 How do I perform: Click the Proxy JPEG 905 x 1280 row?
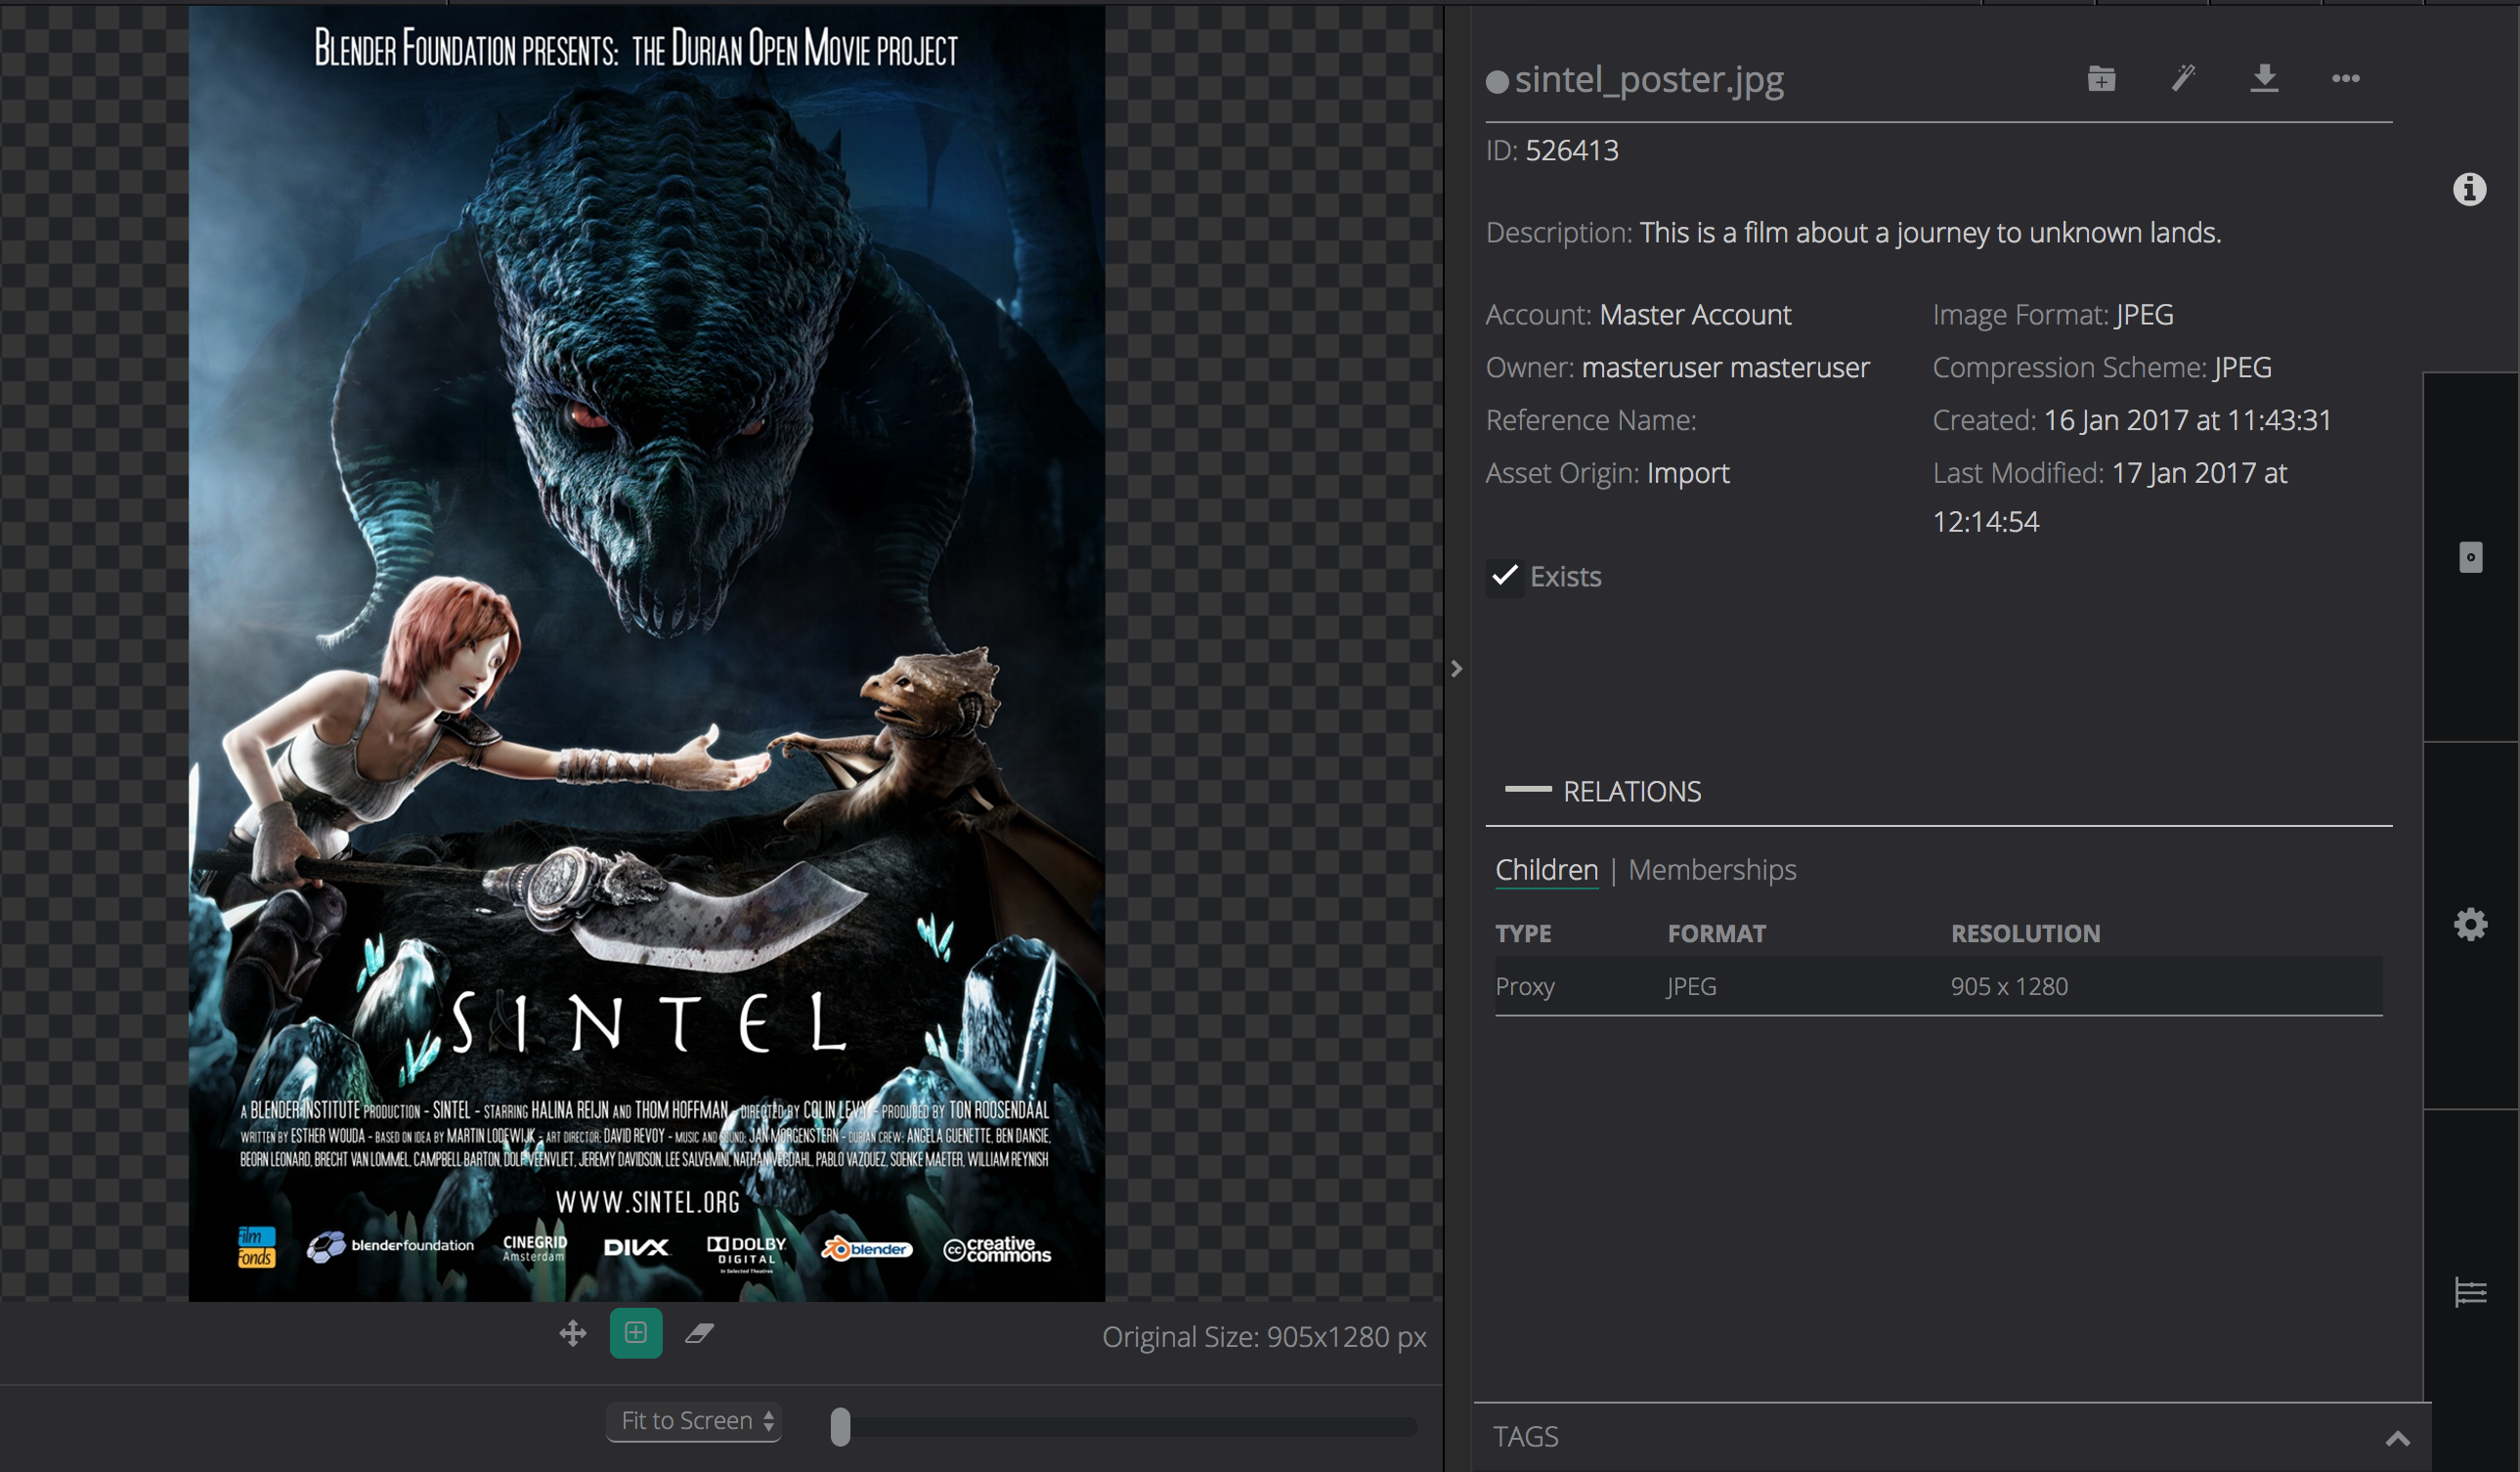(x=1937, y=987)
